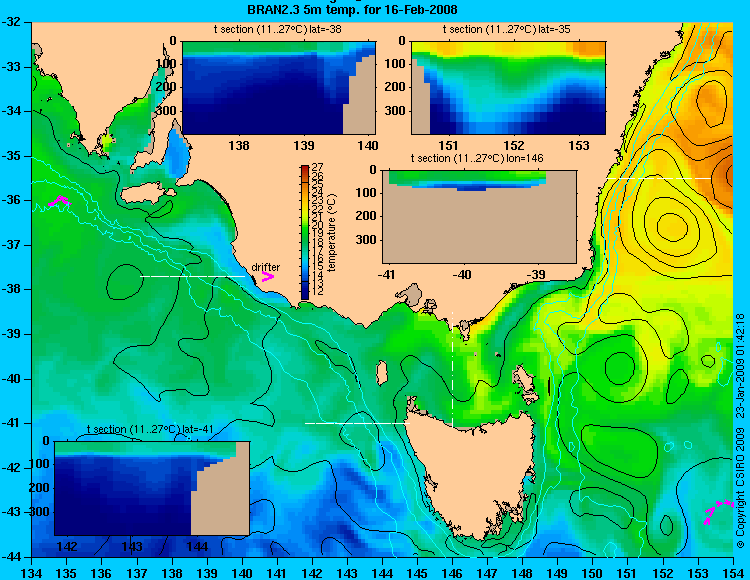Click "142" on the lat=-41 inset x-axis
The width and height of the screenshot is (750, 580).
[67, 546]
